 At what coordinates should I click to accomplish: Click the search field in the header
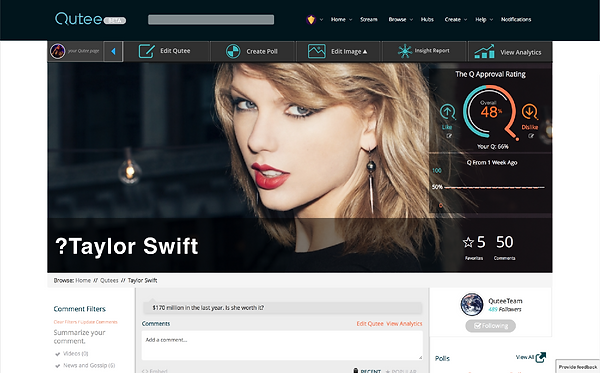(211, 20)
